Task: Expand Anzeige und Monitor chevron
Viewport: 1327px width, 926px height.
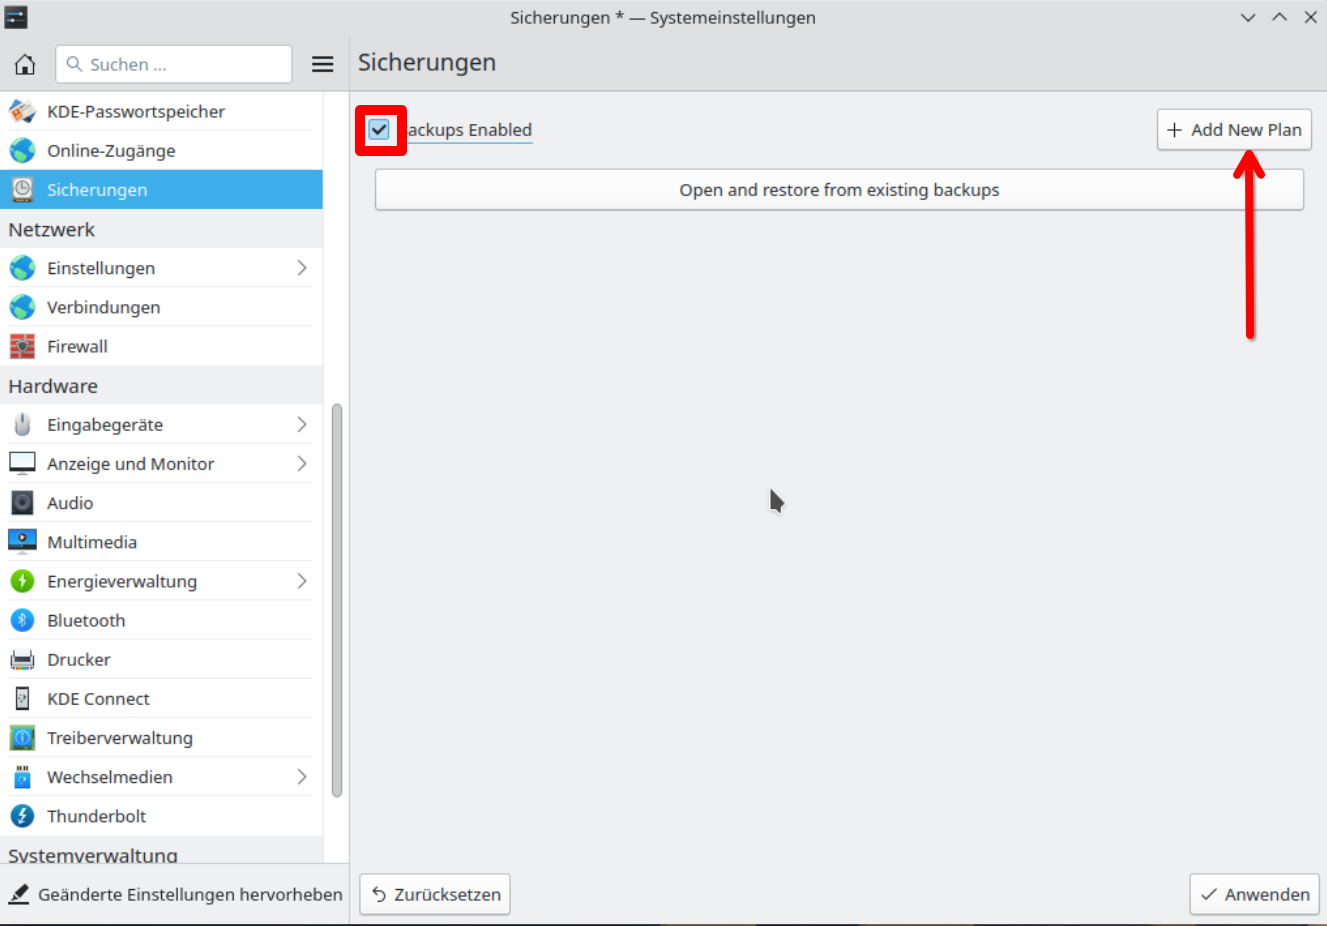Action: click(x=301, y=464)
